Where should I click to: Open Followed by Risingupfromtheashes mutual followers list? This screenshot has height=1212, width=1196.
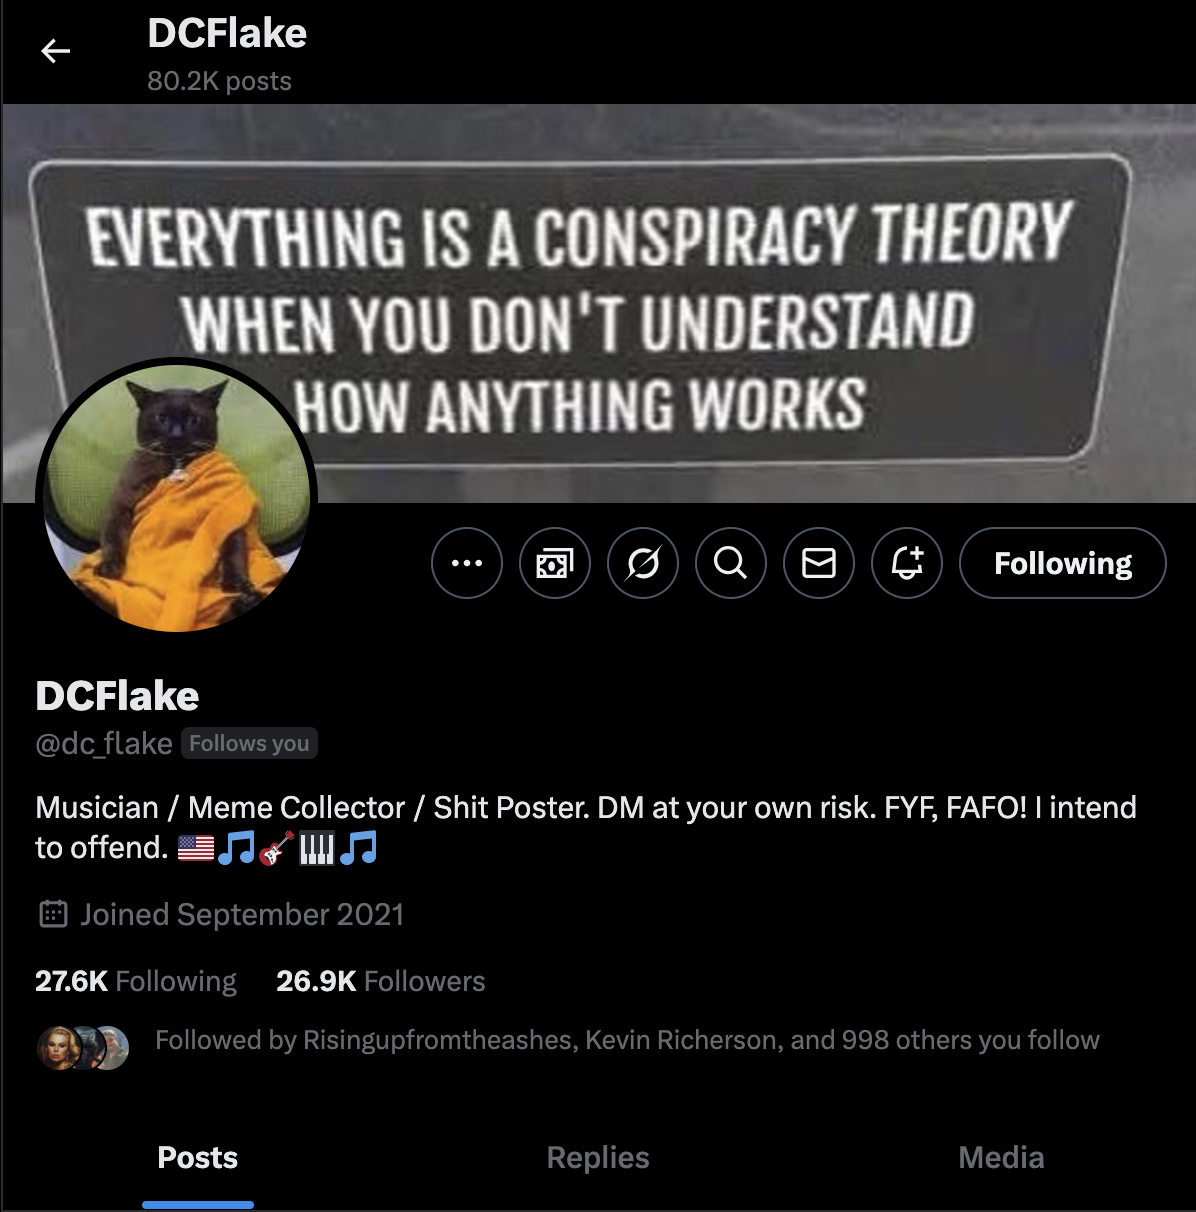(627, 1040)
